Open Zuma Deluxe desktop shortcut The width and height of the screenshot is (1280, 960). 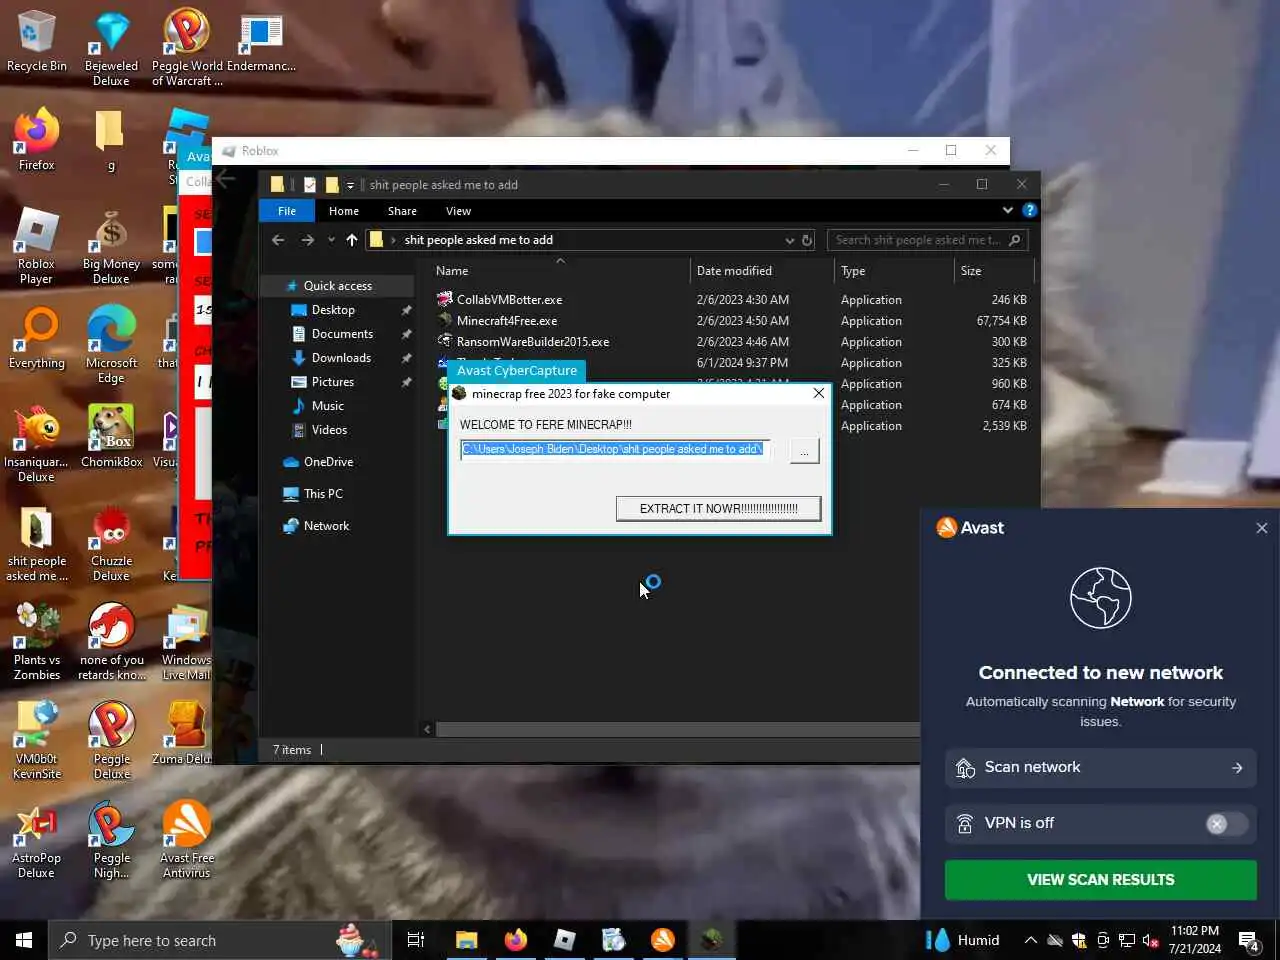click(187, 733)
